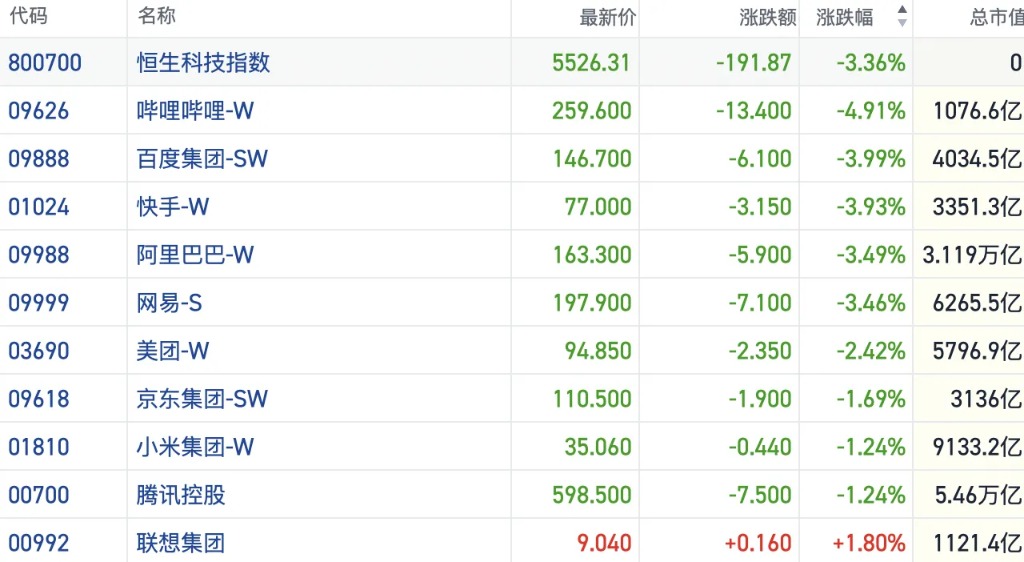Screen dimensions: 1024x562
Task: Click the 总市值 column header
Action: (996, 17)
